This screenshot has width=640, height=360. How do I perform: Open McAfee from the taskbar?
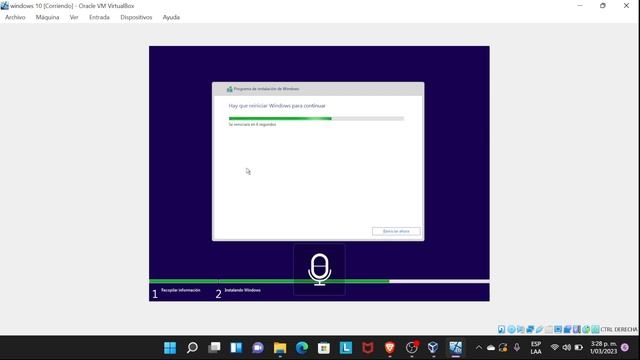368,348
